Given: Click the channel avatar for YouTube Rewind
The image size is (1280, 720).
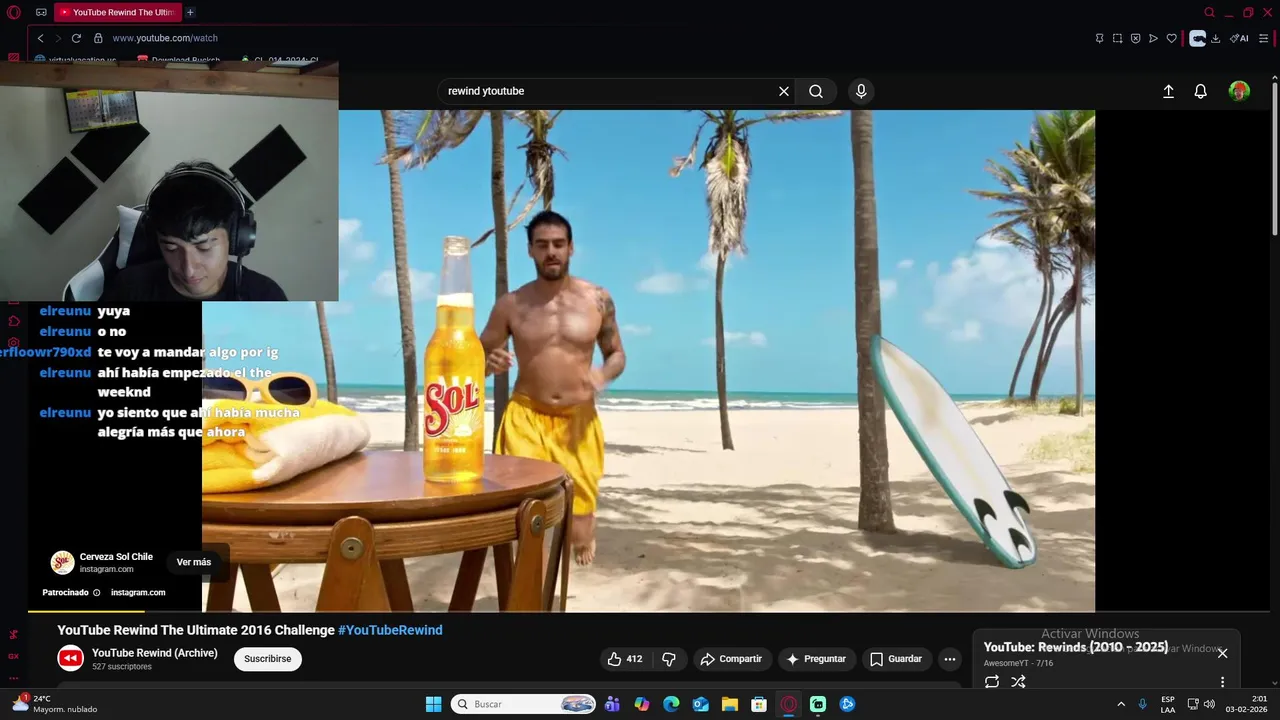Looking at the screenshot, I should click(x=70, y=658).
